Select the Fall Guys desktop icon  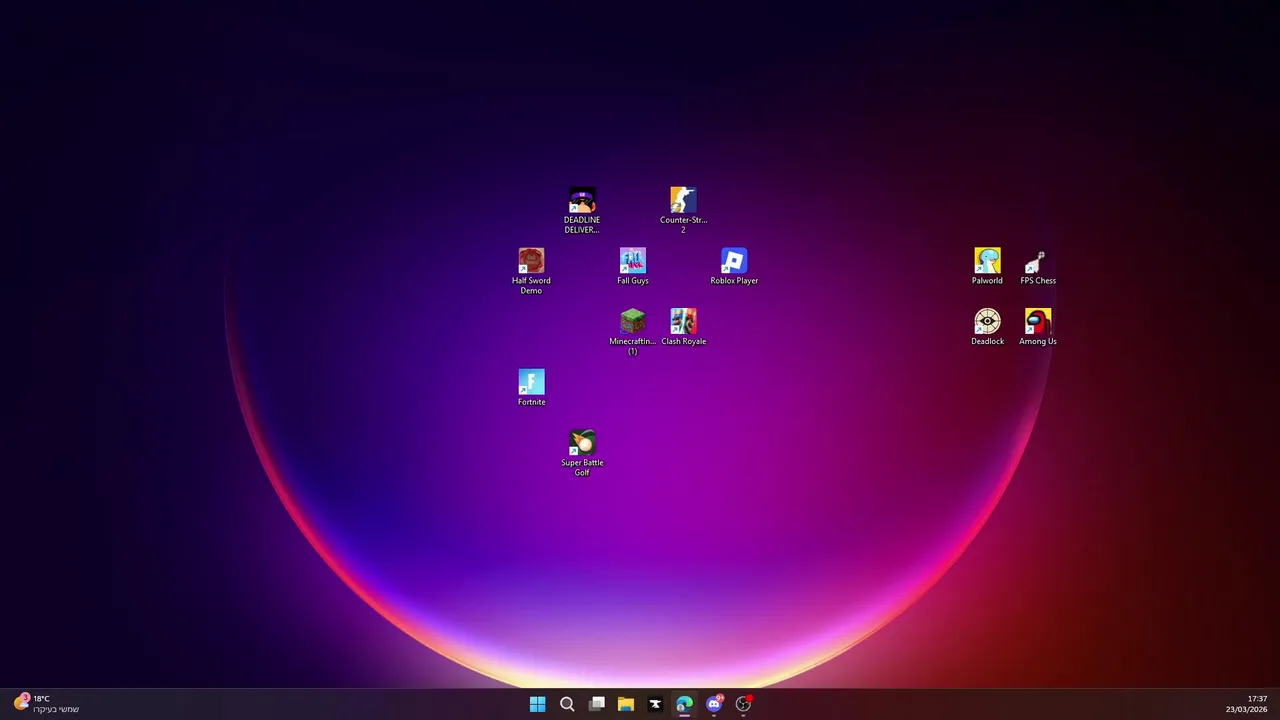tap(632, 267)
